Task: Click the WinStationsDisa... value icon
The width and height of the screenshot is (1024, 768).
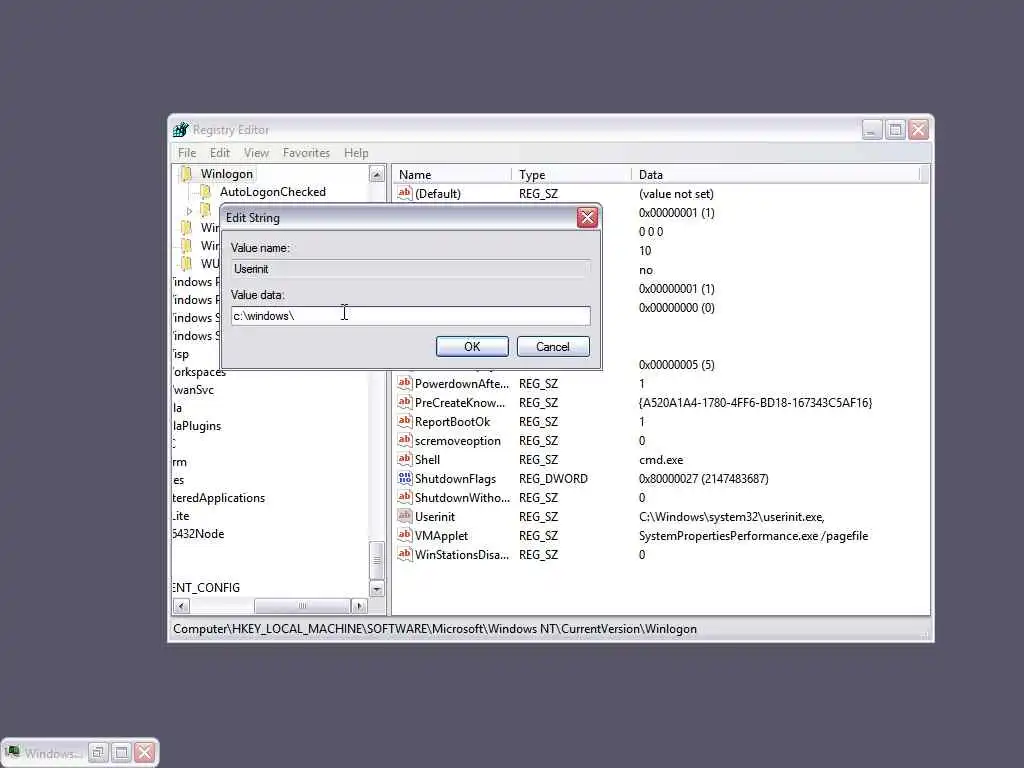Action: (405, 554)
